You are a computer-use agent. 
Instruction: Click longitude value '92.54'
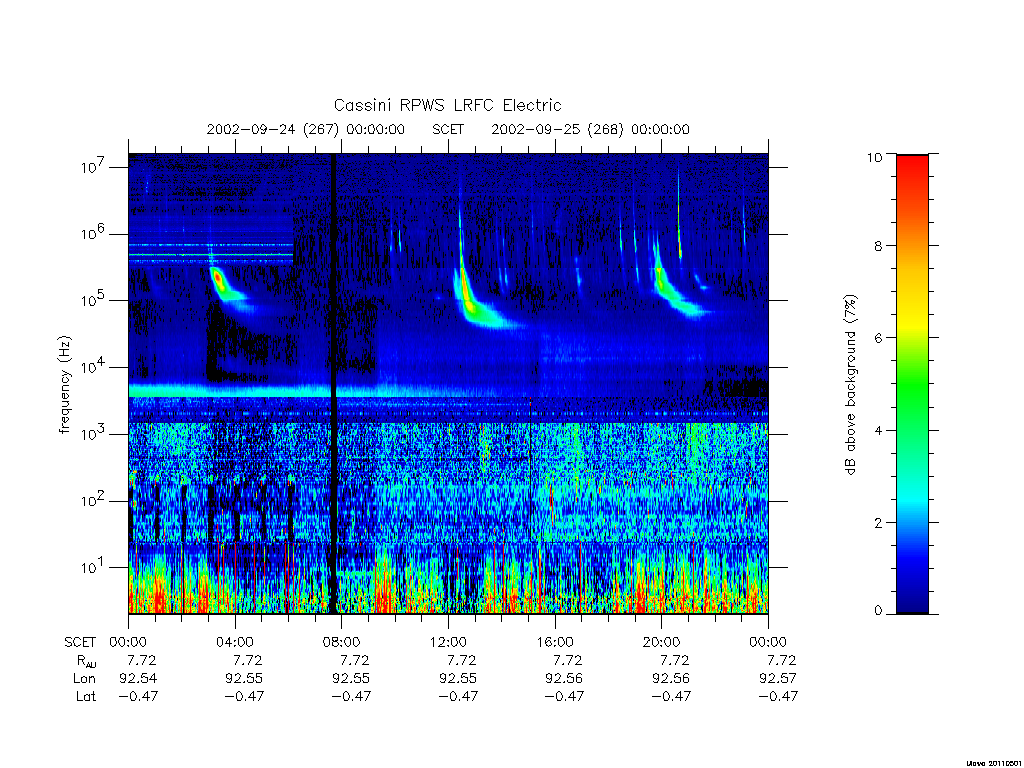click(138, 679)
